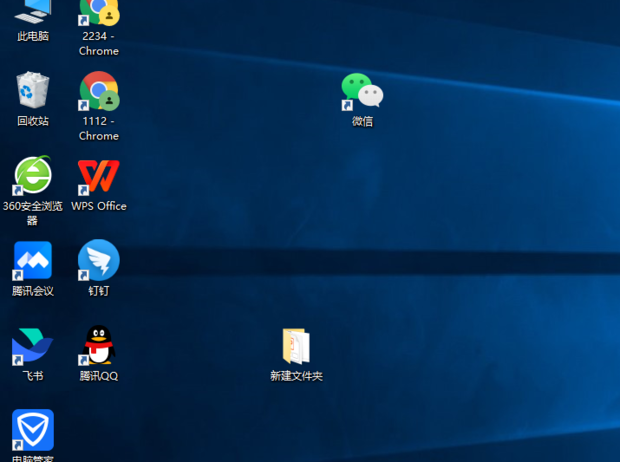Screen dimensions: 620x462
Task: Click the "此电脑" label text
Action: click(x=33, y=36)
